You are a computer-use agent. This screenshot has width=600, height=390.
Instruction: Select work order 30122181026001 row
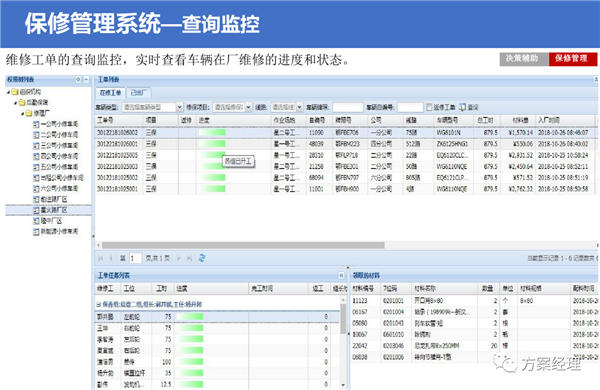tap(346, 144)
